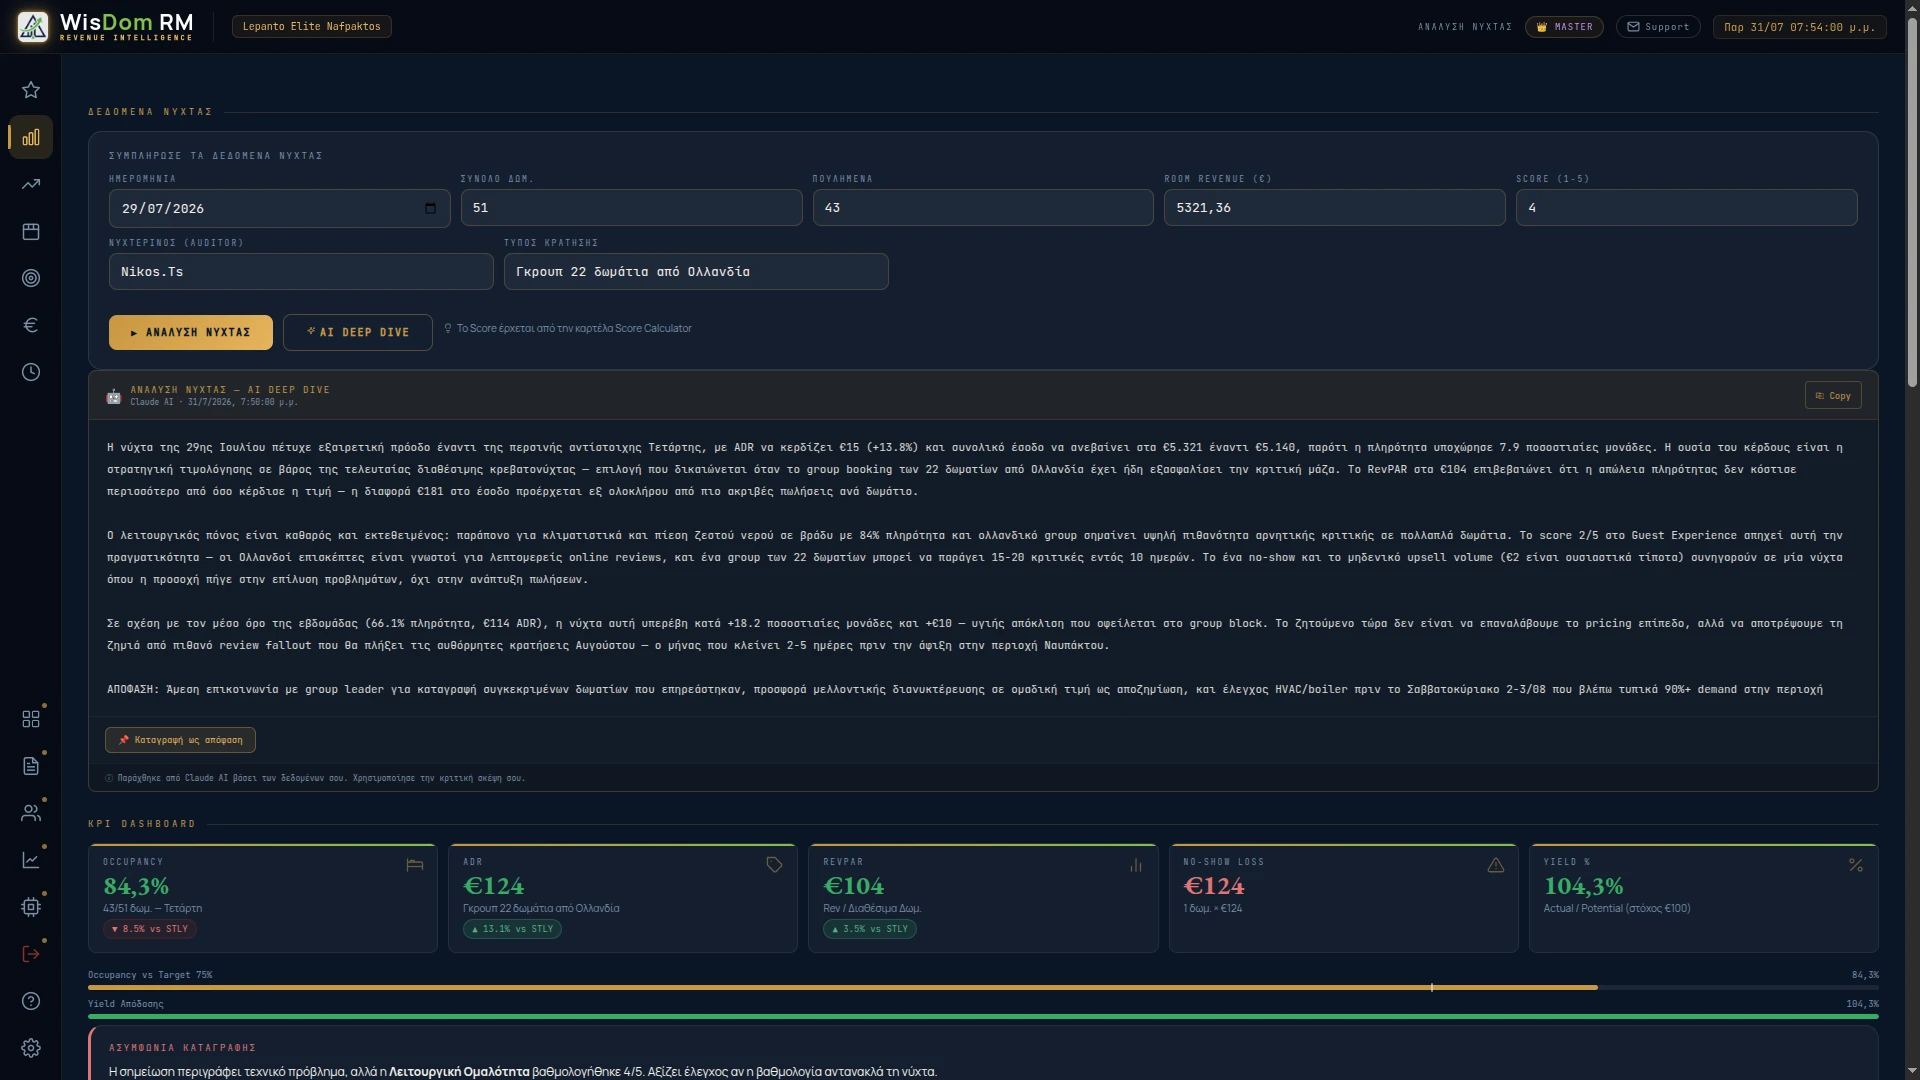1920x1080 pixels.
Task: Click Καταγραφή ως απόφαση button
Action: (x=180, y=740)
